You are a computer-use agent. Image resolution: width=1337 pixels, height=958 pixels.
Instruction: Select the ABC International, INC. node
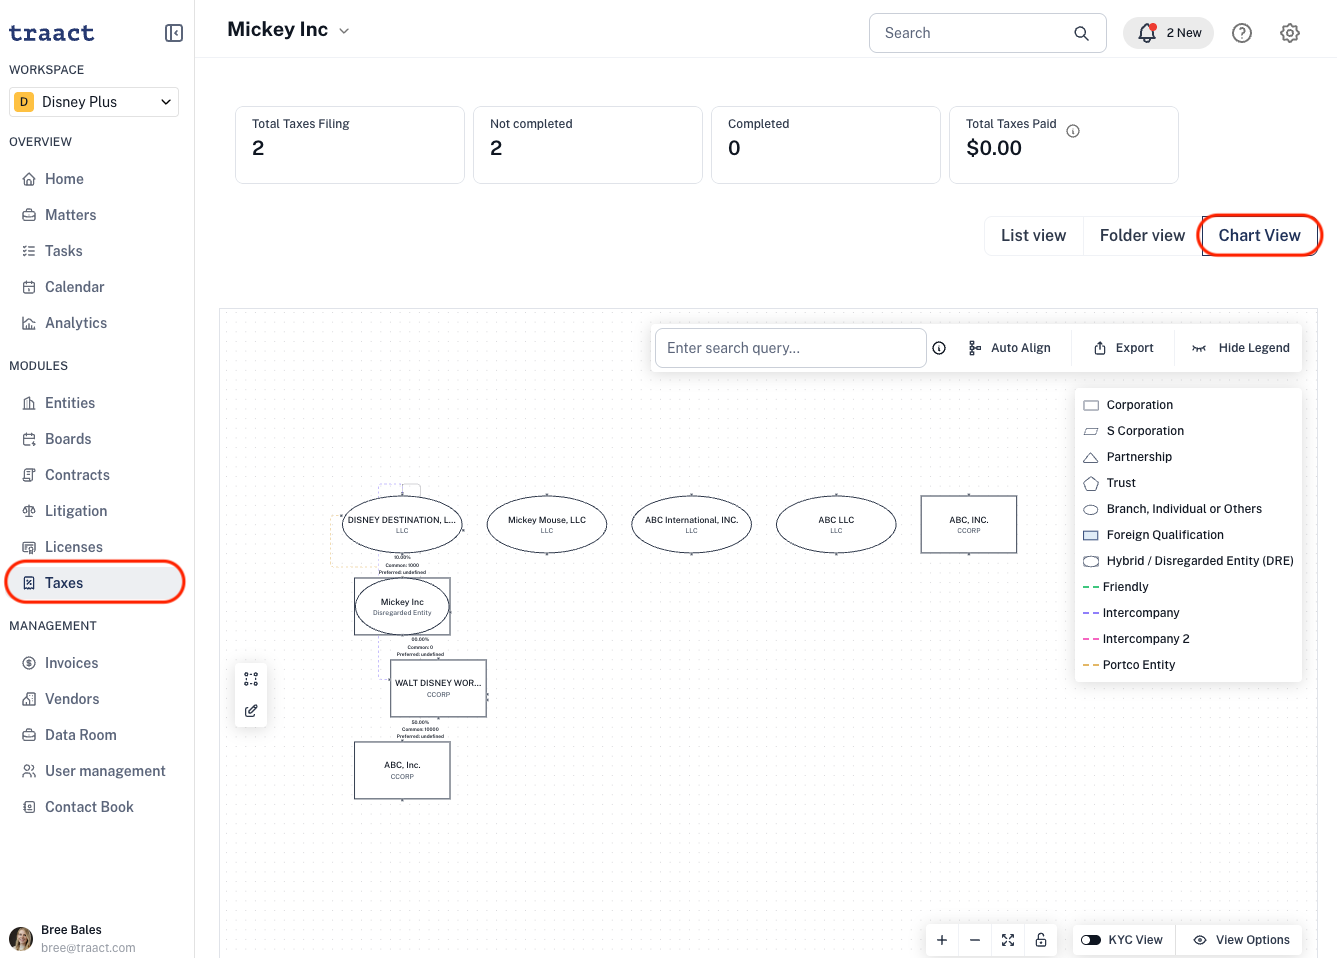pos(692,524)
